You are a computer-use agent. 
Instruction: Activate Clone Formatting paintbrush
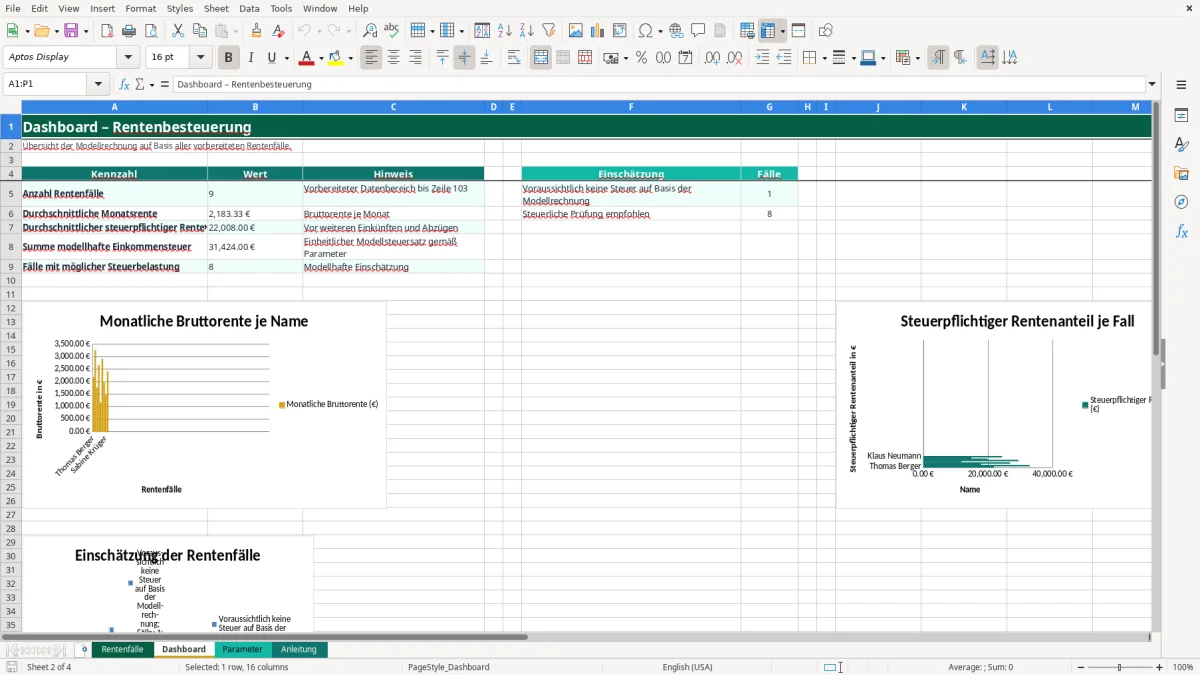pyautogui.click(x=256, y=31)
